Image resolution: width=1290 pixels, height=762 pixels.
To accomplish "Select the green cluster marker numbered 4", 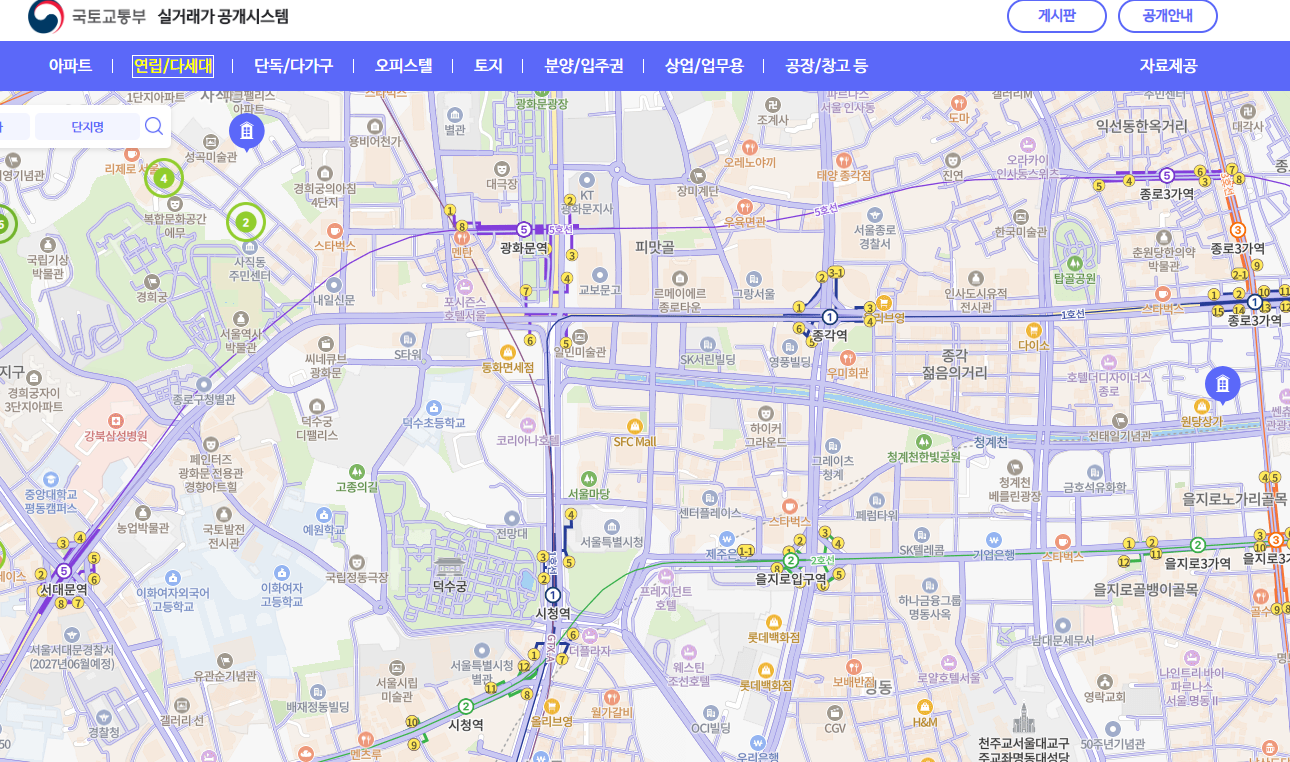I will (164, 178).
